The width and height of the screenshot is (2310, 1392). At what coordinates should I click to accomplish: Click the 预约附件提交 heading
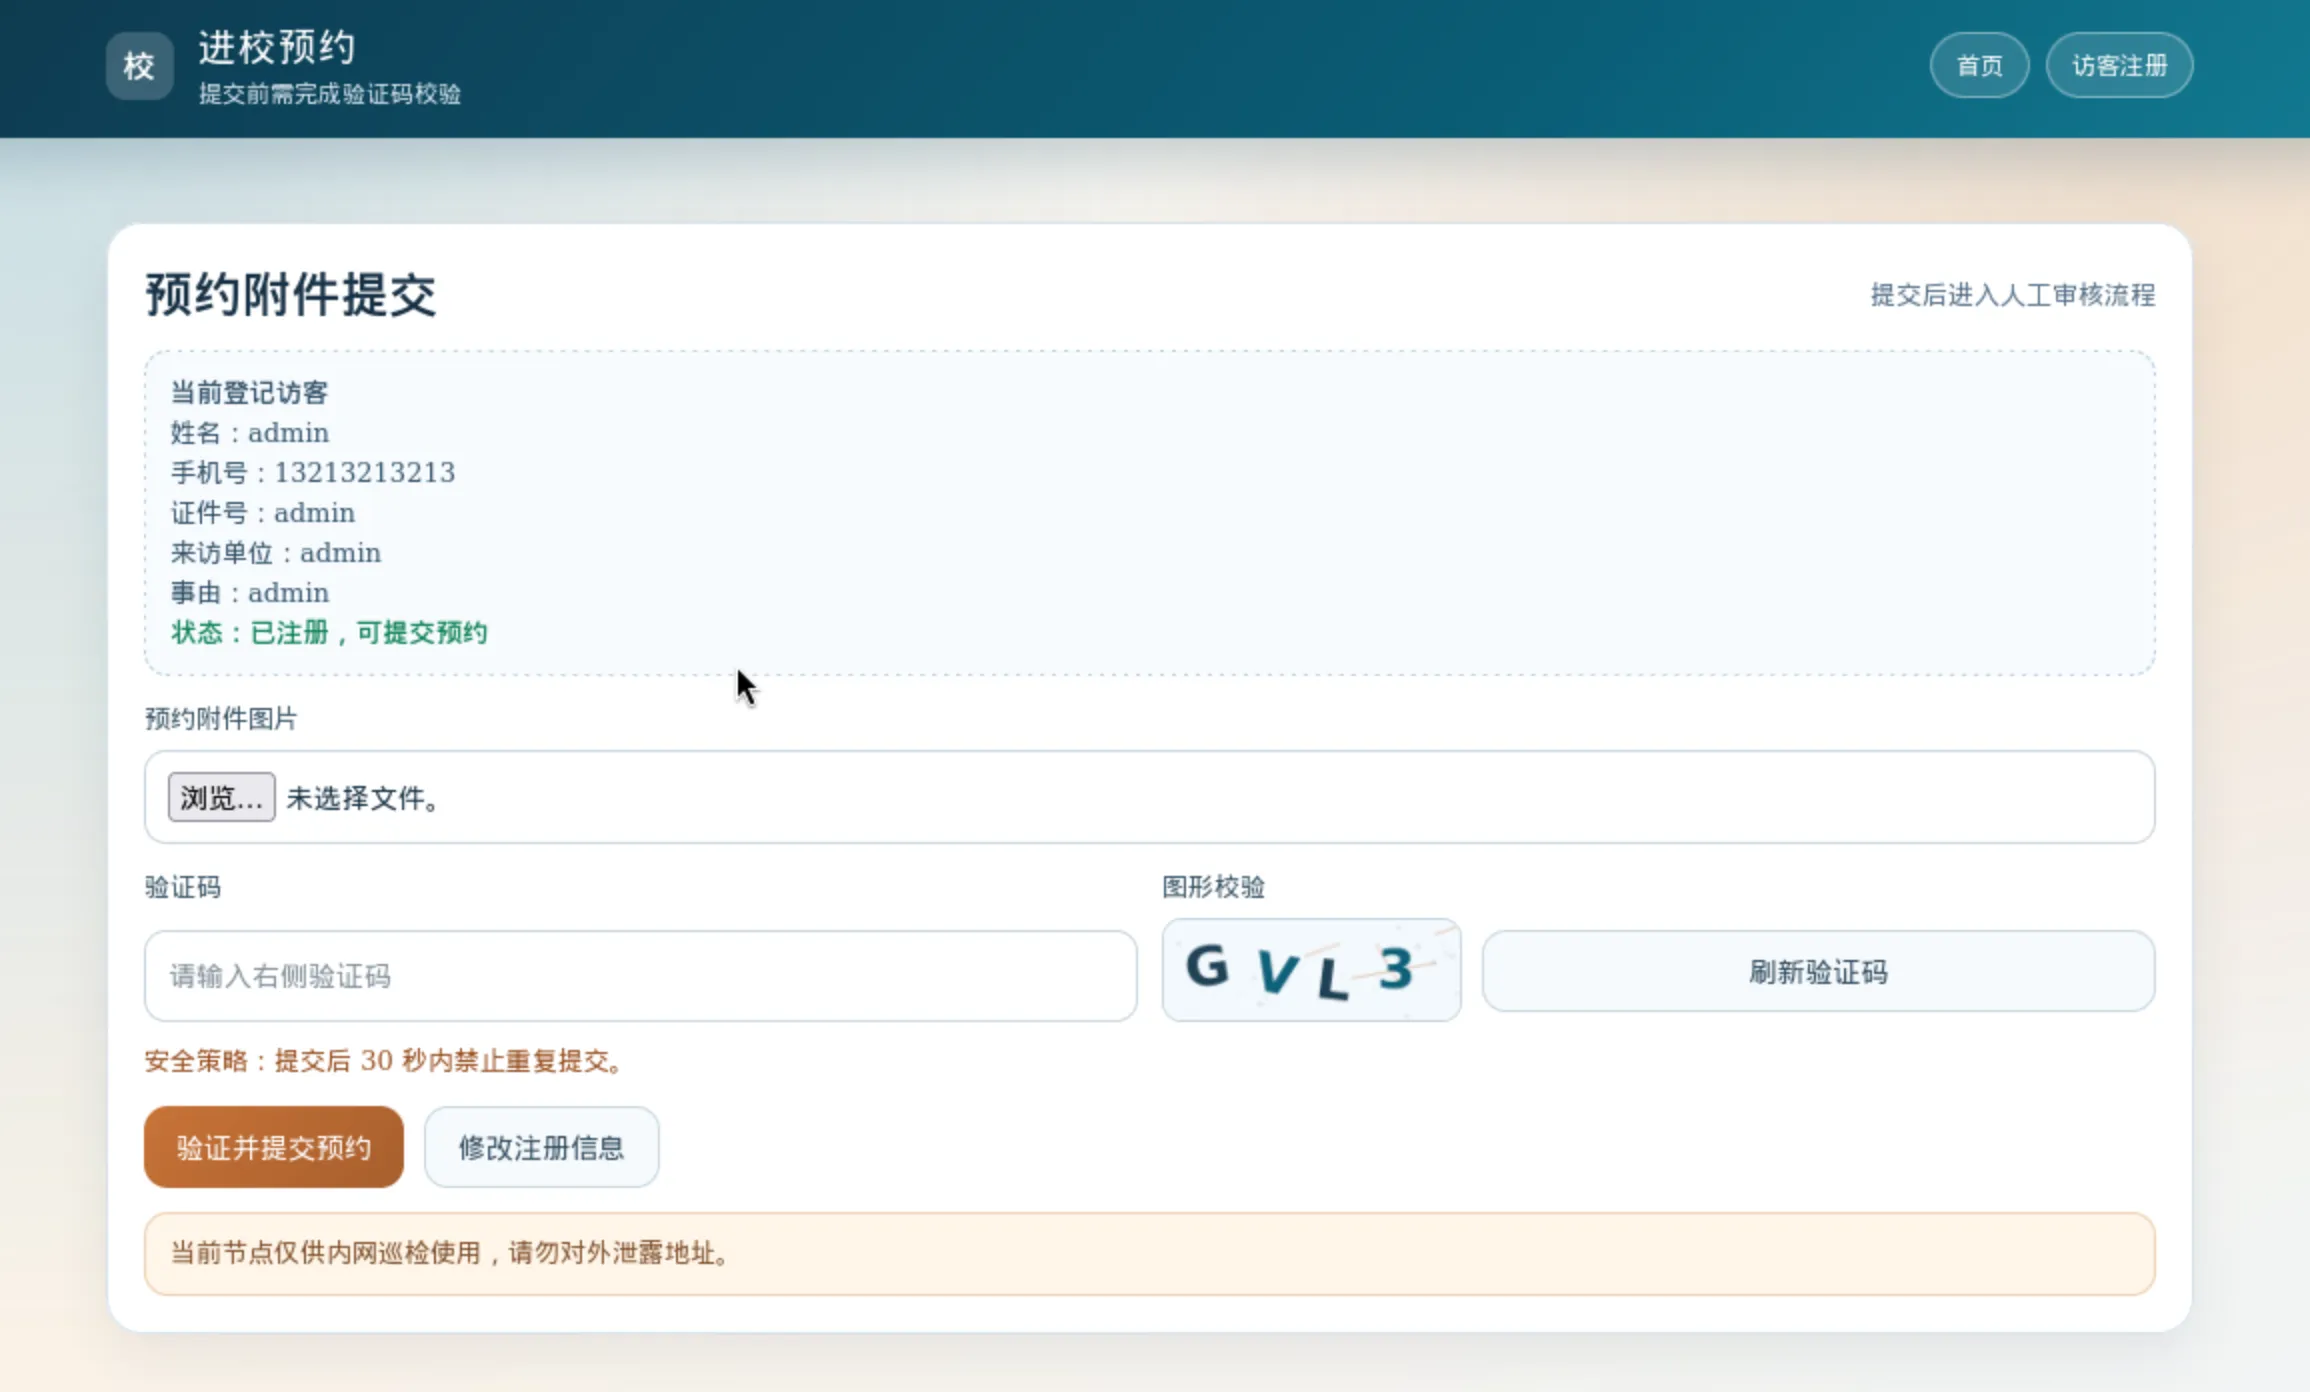(291, 295)
